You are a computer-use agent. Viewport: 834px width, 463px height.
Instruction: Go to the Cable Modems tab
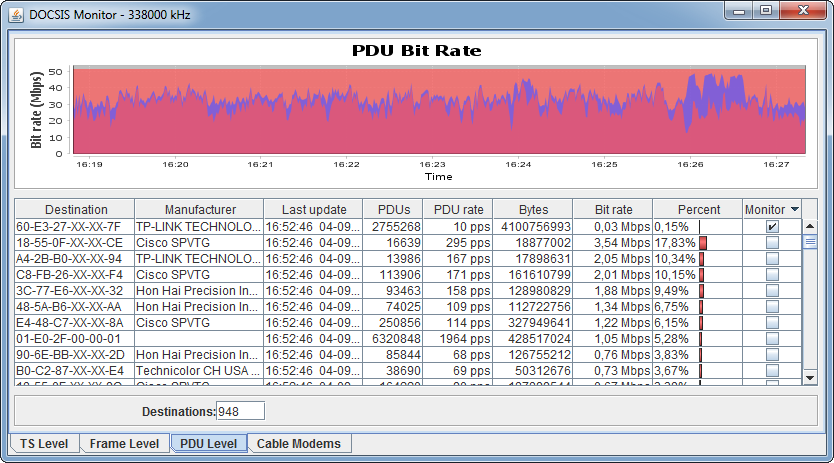point(298,444)
